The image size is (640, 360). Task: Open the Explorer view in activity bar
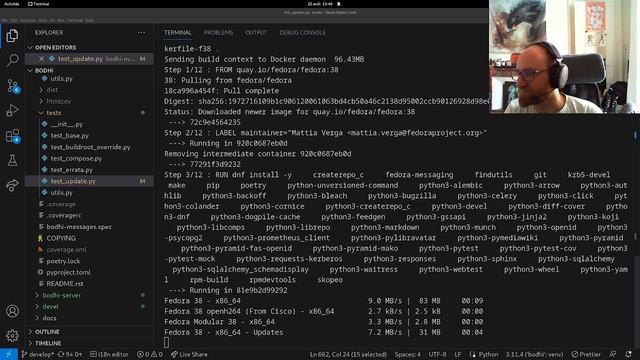(12, 36)
